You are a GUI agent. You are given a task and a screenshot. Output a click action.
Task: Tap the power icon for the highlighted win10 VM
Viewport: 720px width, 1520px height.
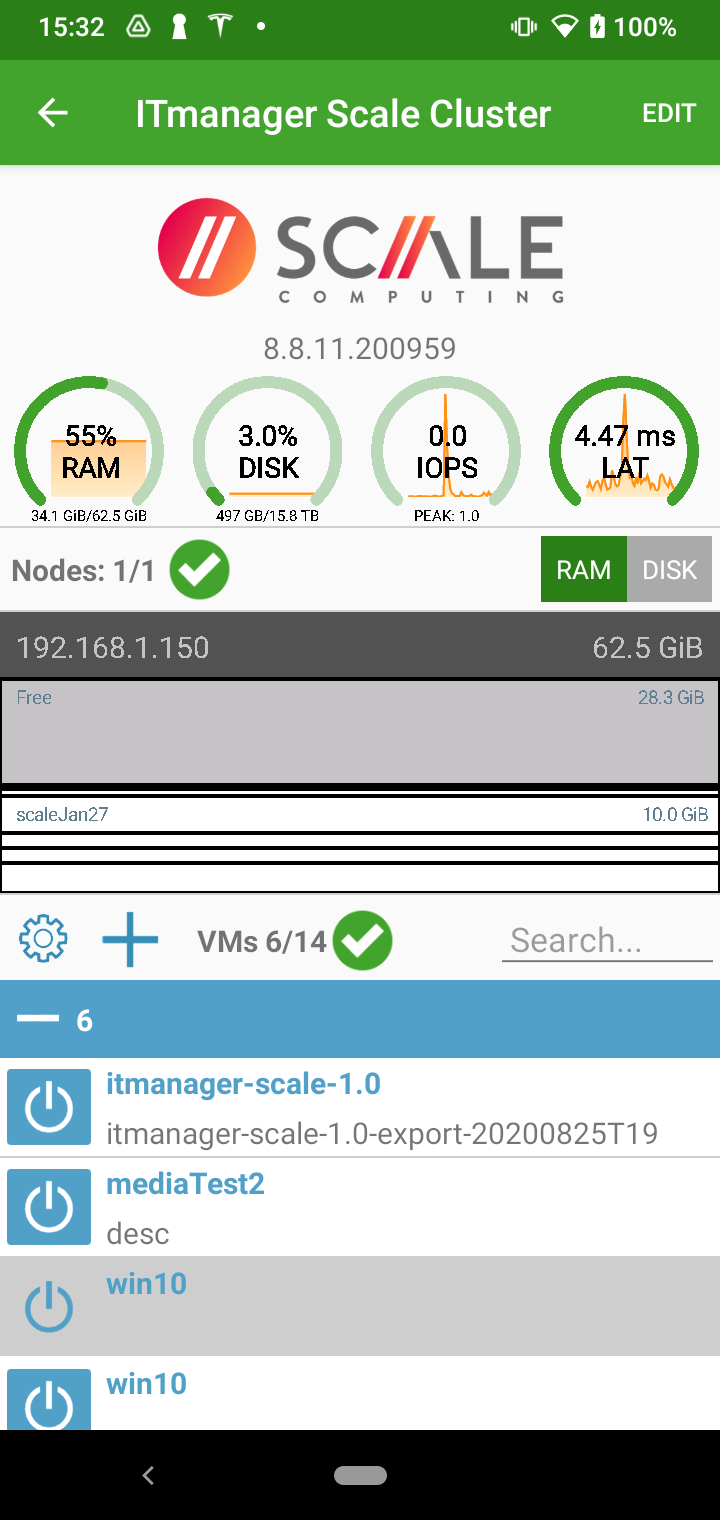click(x=48, y=1306)
